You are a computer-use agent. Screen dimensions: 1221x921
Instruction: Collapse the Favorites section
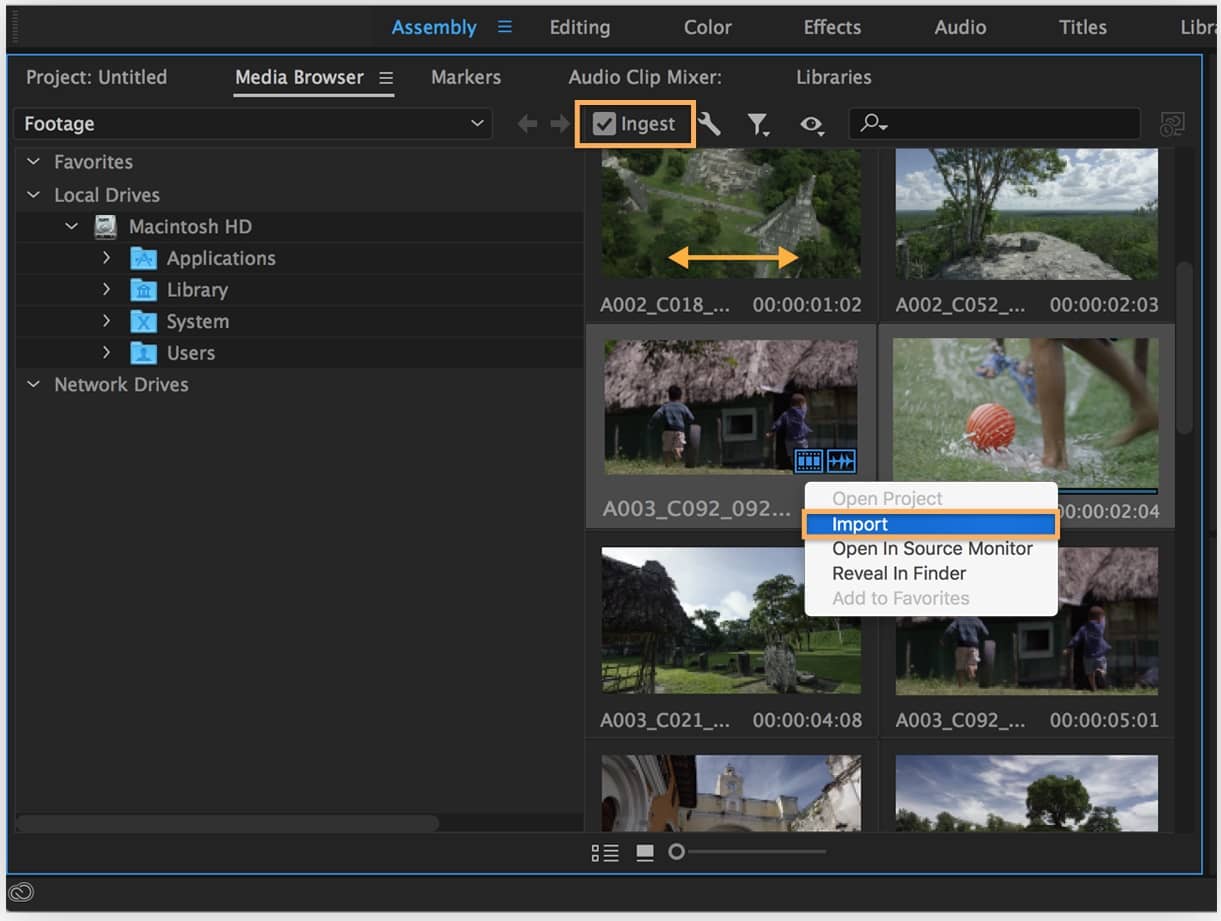click(34, 162)
